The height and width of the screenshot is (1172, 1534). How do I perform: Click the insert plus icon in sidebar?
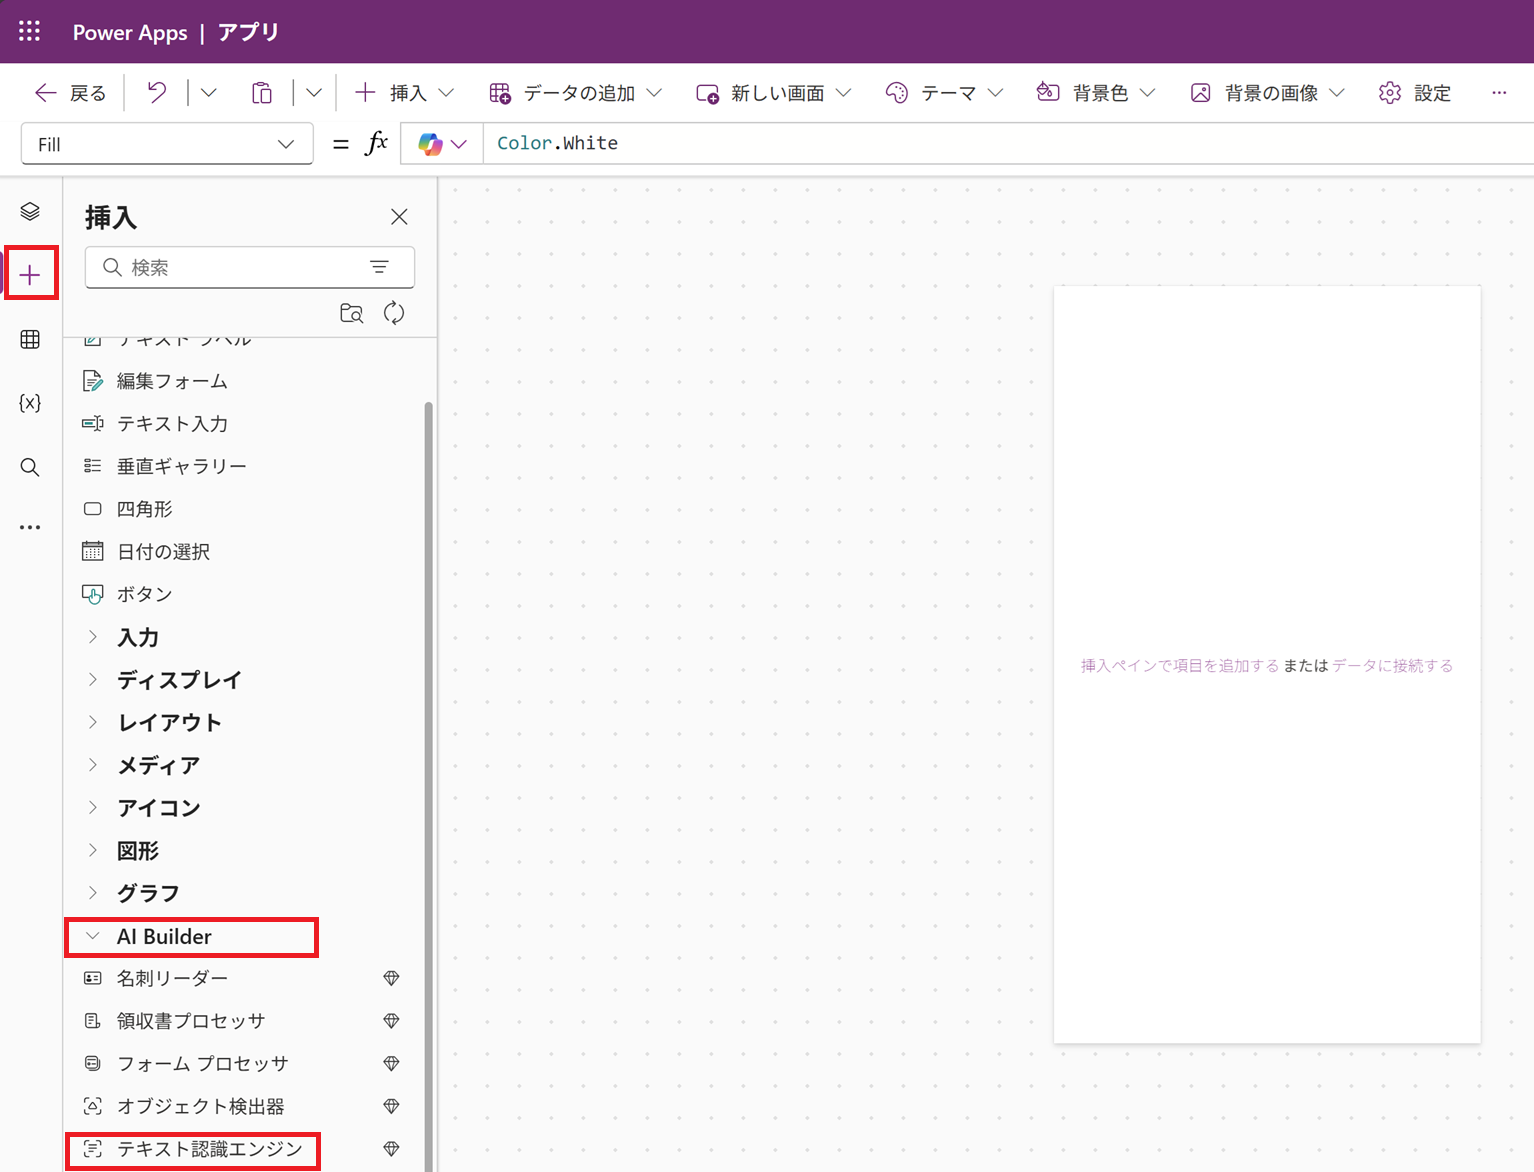(x=30, y=275)
